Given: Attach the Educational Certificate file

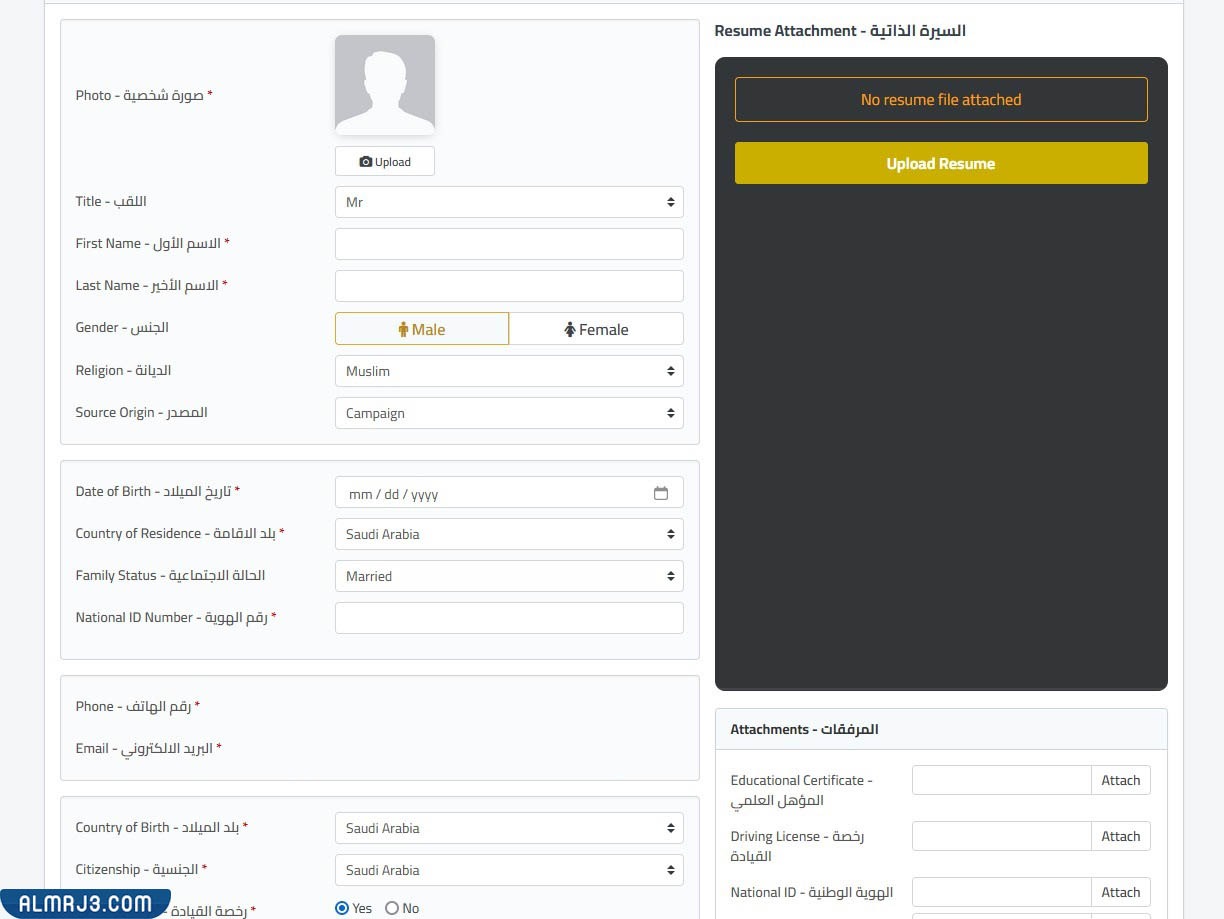Looking at the screenshot, I should coord(1120,780).
